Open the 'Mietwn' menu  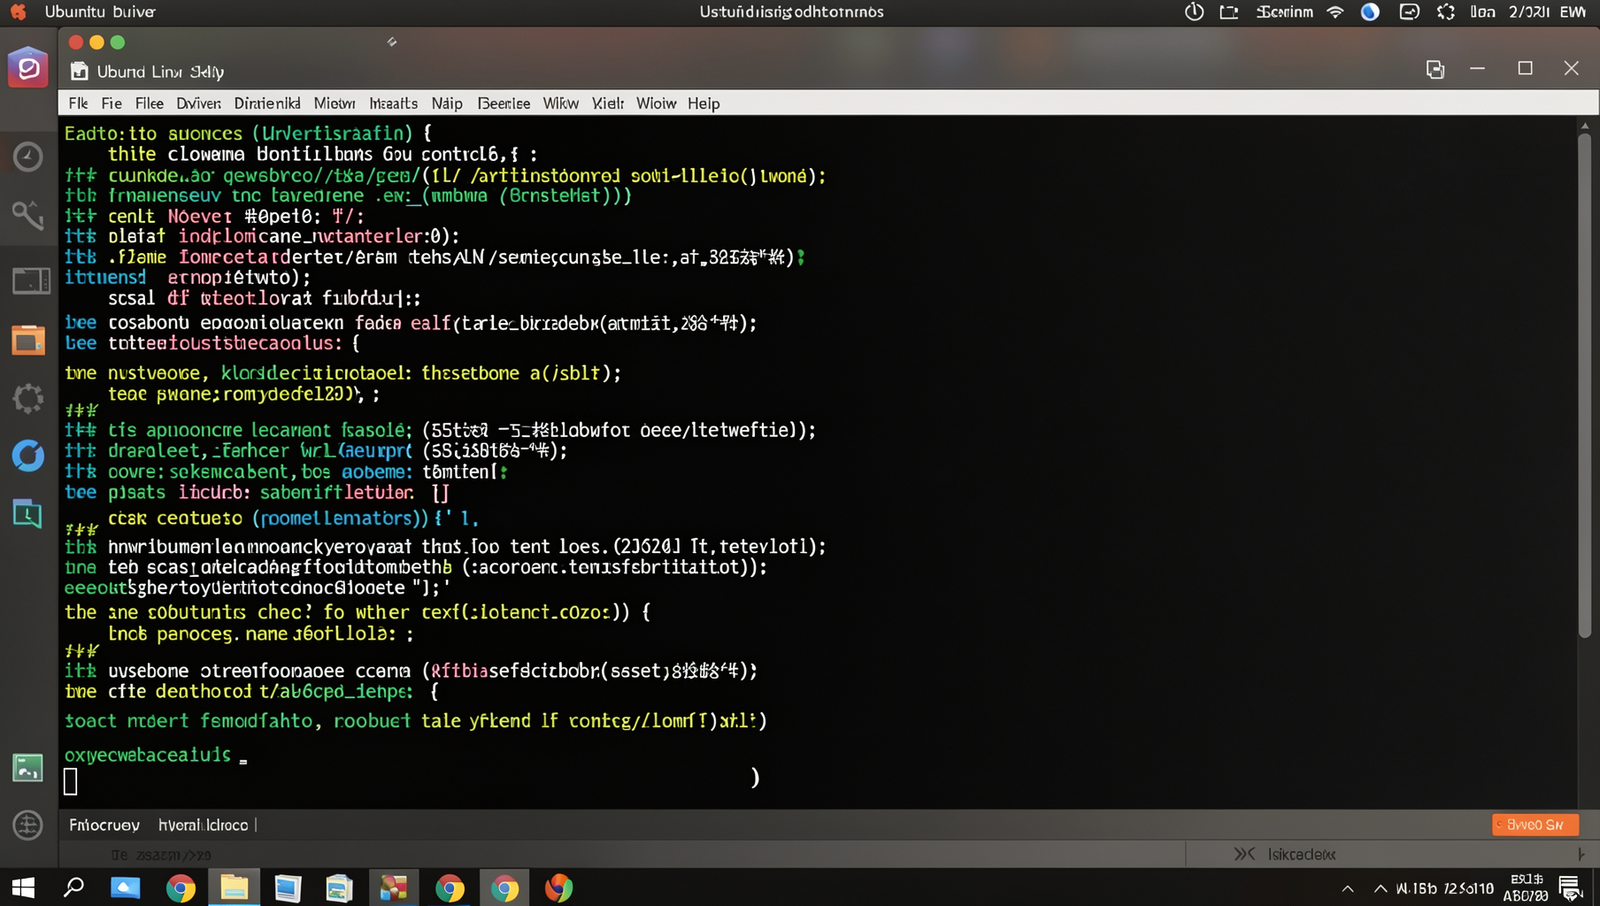pos(334,103)
